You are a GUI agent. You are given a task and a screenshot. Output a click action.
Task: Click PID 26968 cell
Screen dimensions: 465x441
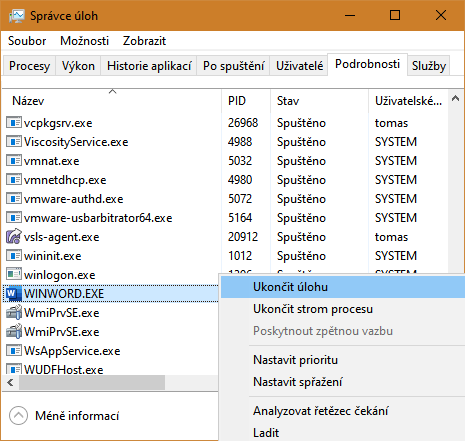243,123
